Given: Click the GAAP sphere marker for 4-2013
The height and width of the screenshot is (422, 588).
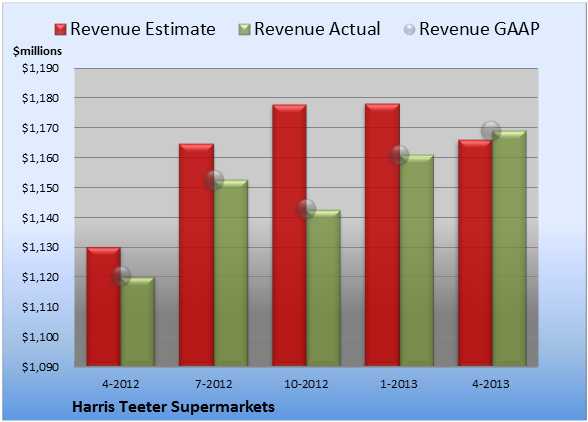Looking at the screenshot, I should (491, 131).
